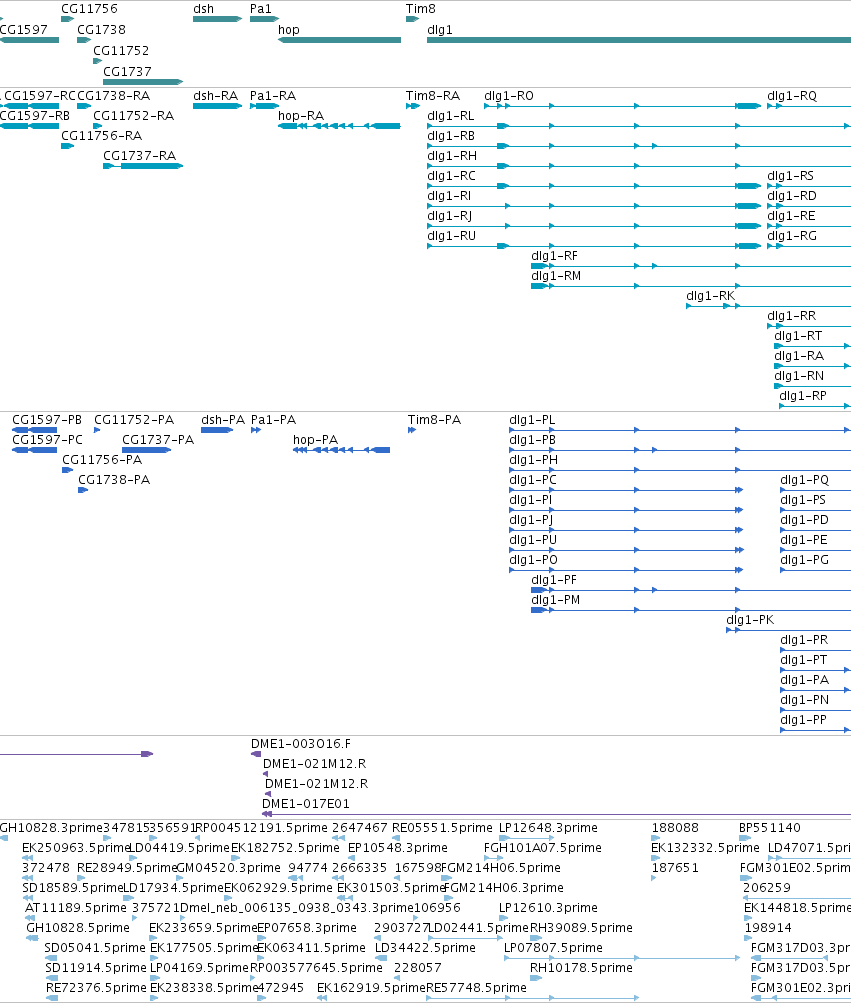
Task: Click the dlg1-RK transcript label
Action: coord(710,296)
